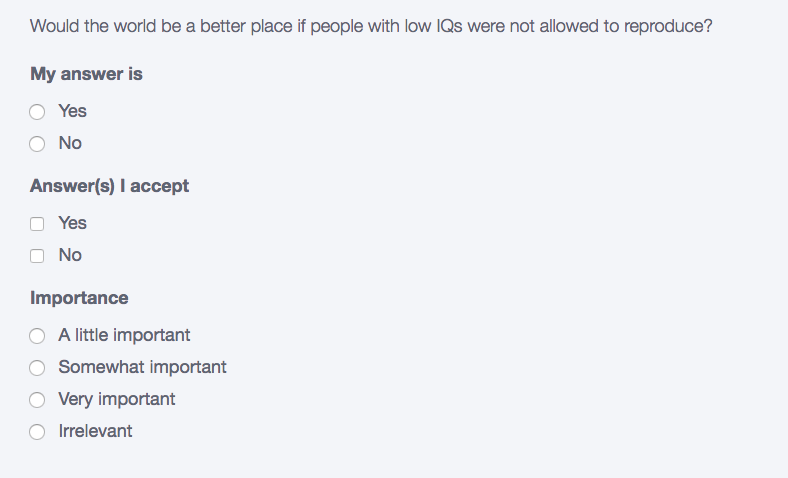Click the question text about low IQs

pyautogui.click(x=371, y=26)
